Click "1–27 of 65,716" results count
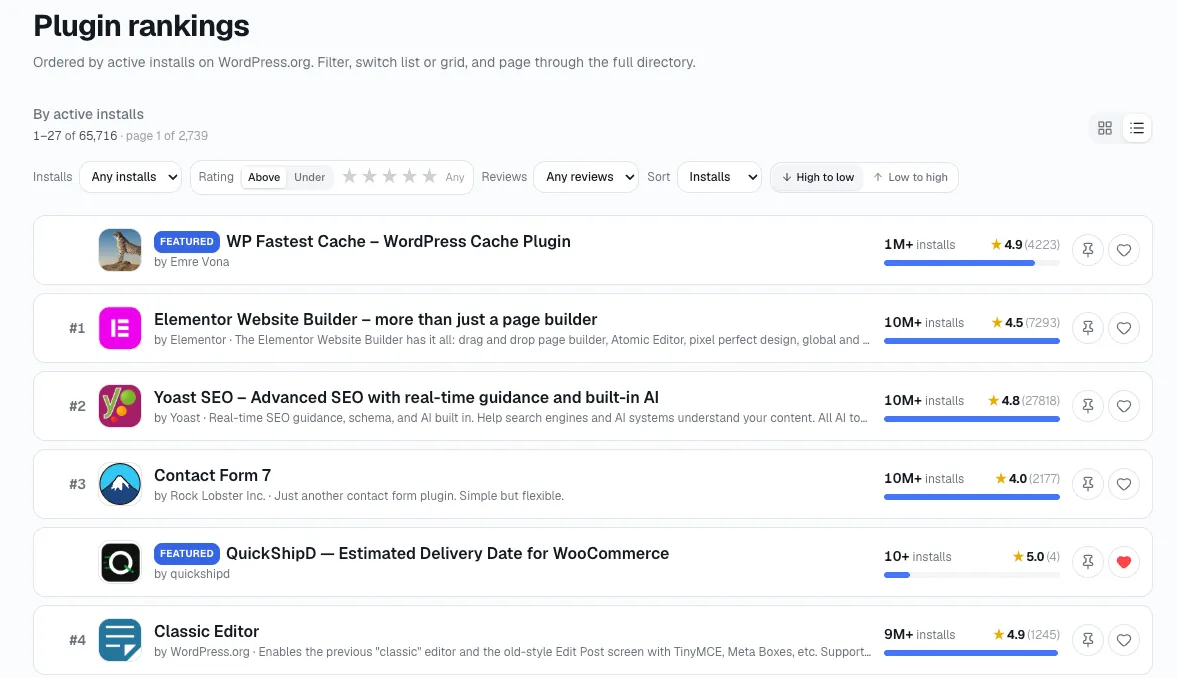 (75, 136)
